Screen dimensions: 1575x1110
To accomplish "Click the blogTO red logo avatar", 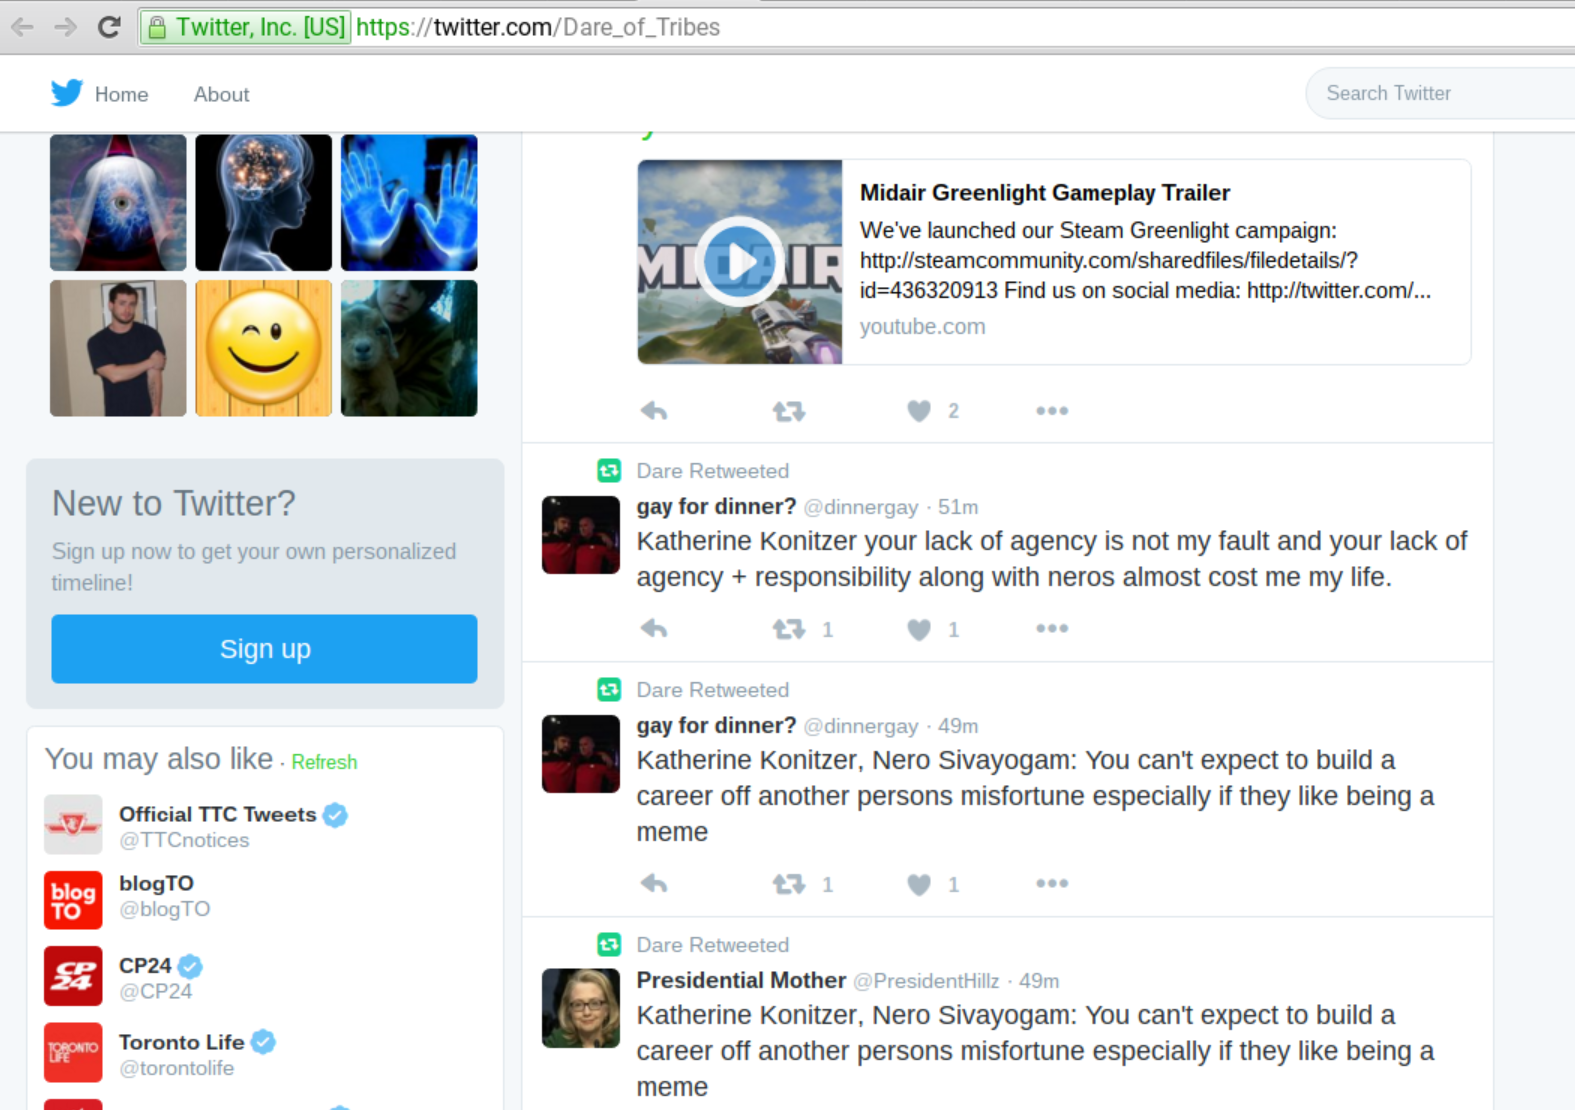I will (x=73, y=900).
